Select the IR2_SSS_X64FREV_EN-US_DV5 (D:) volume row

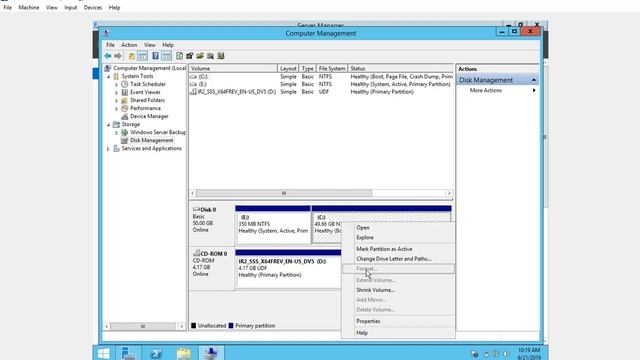pos(321,92)
